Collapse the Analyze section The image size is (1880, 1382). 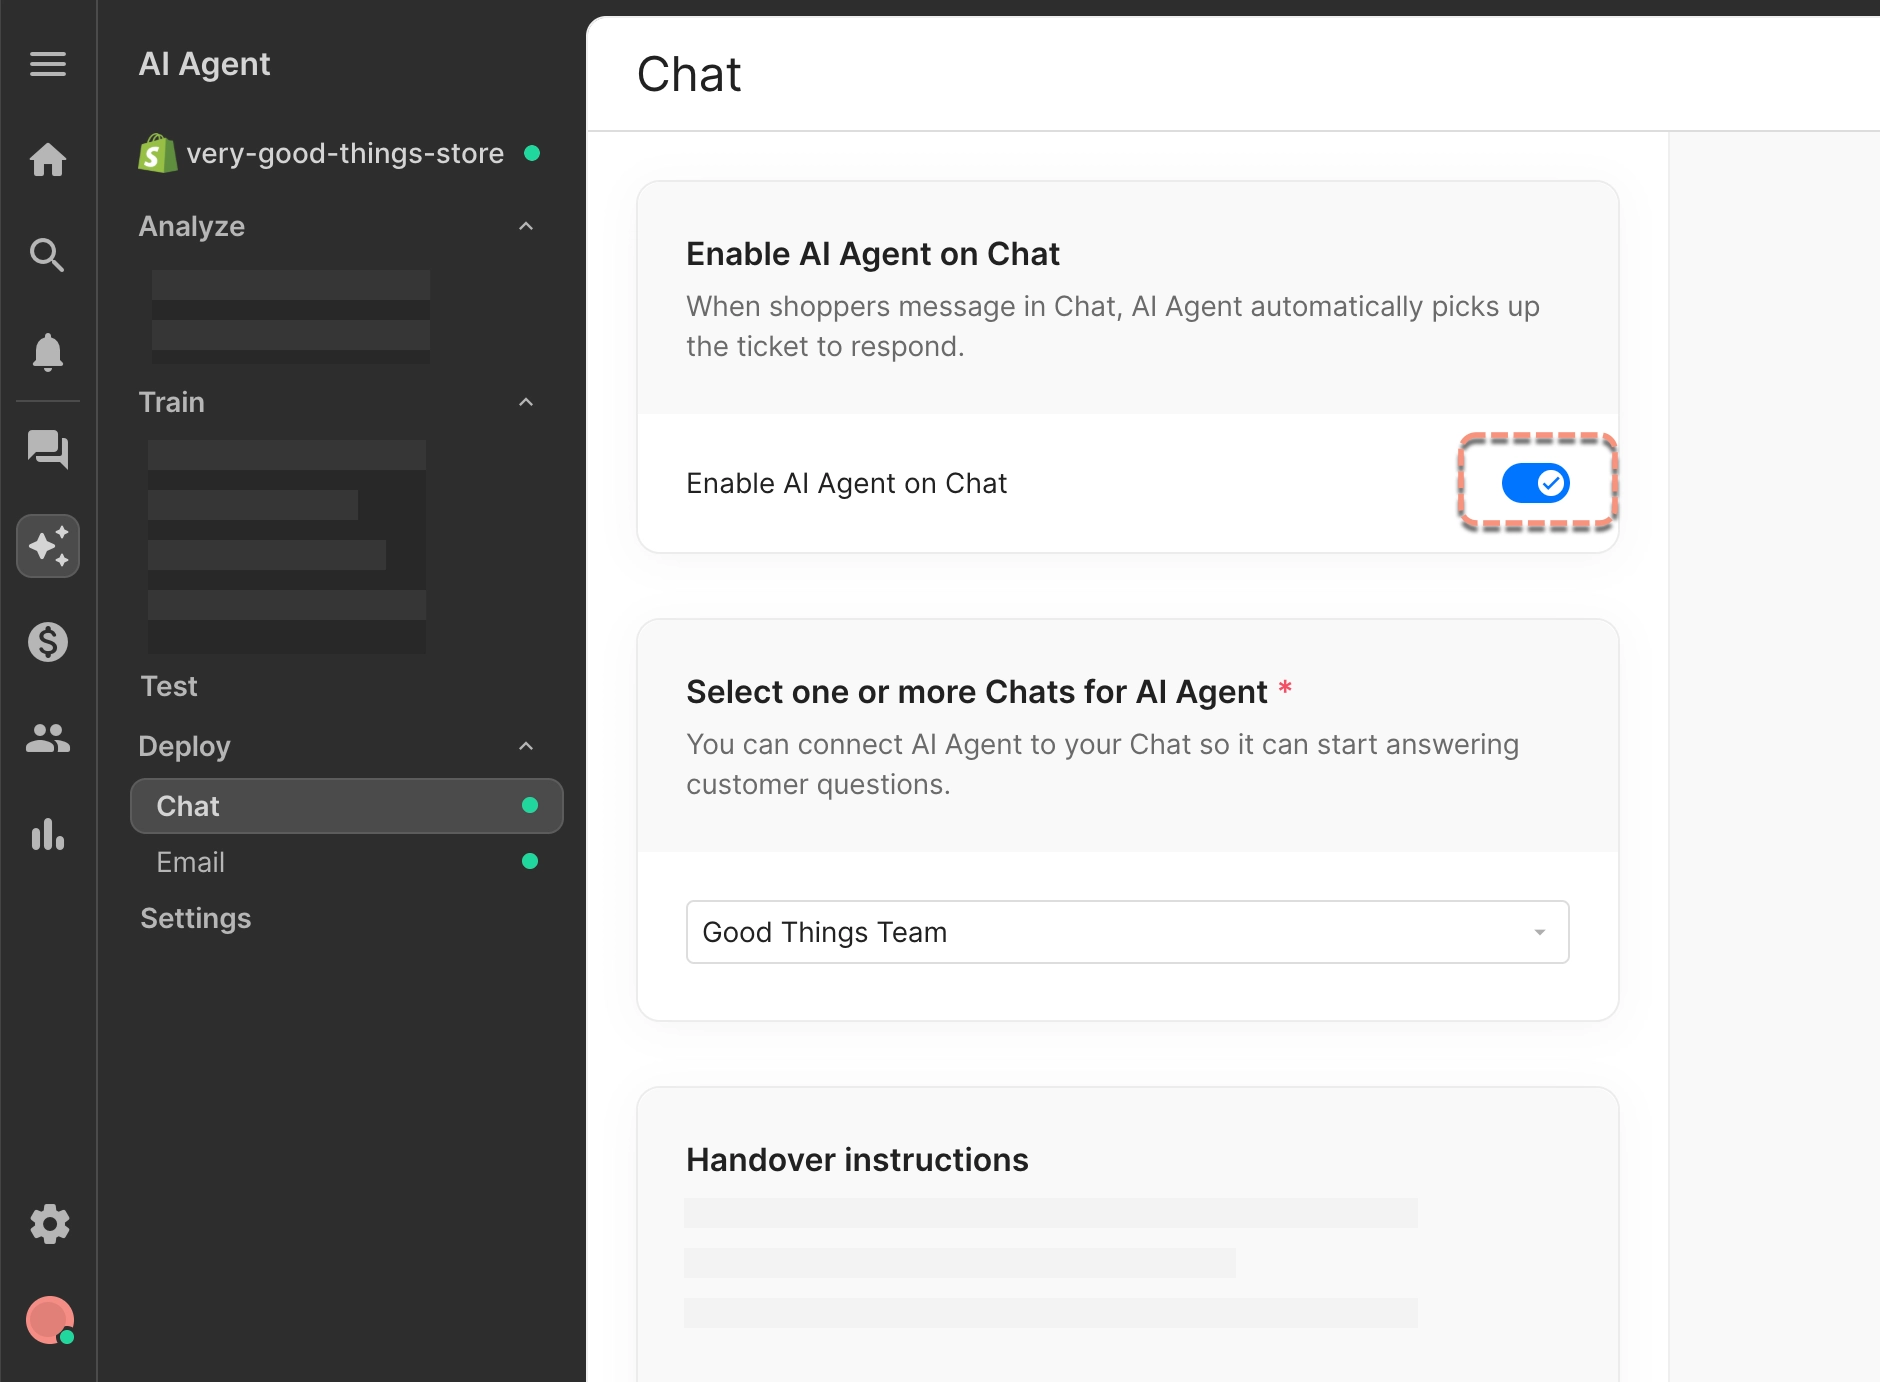[x=527, y=226]
